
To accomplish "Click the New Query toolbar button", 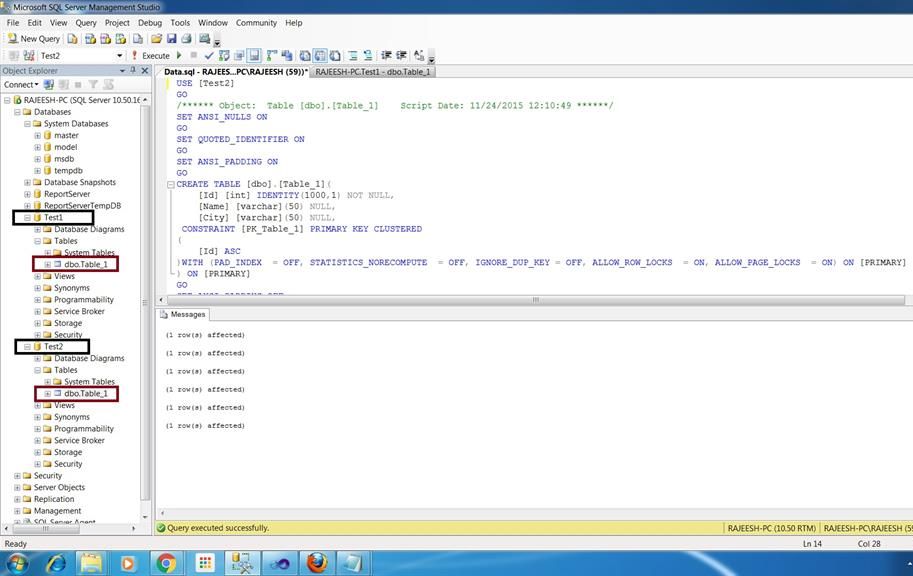I will tap(34, 39).
